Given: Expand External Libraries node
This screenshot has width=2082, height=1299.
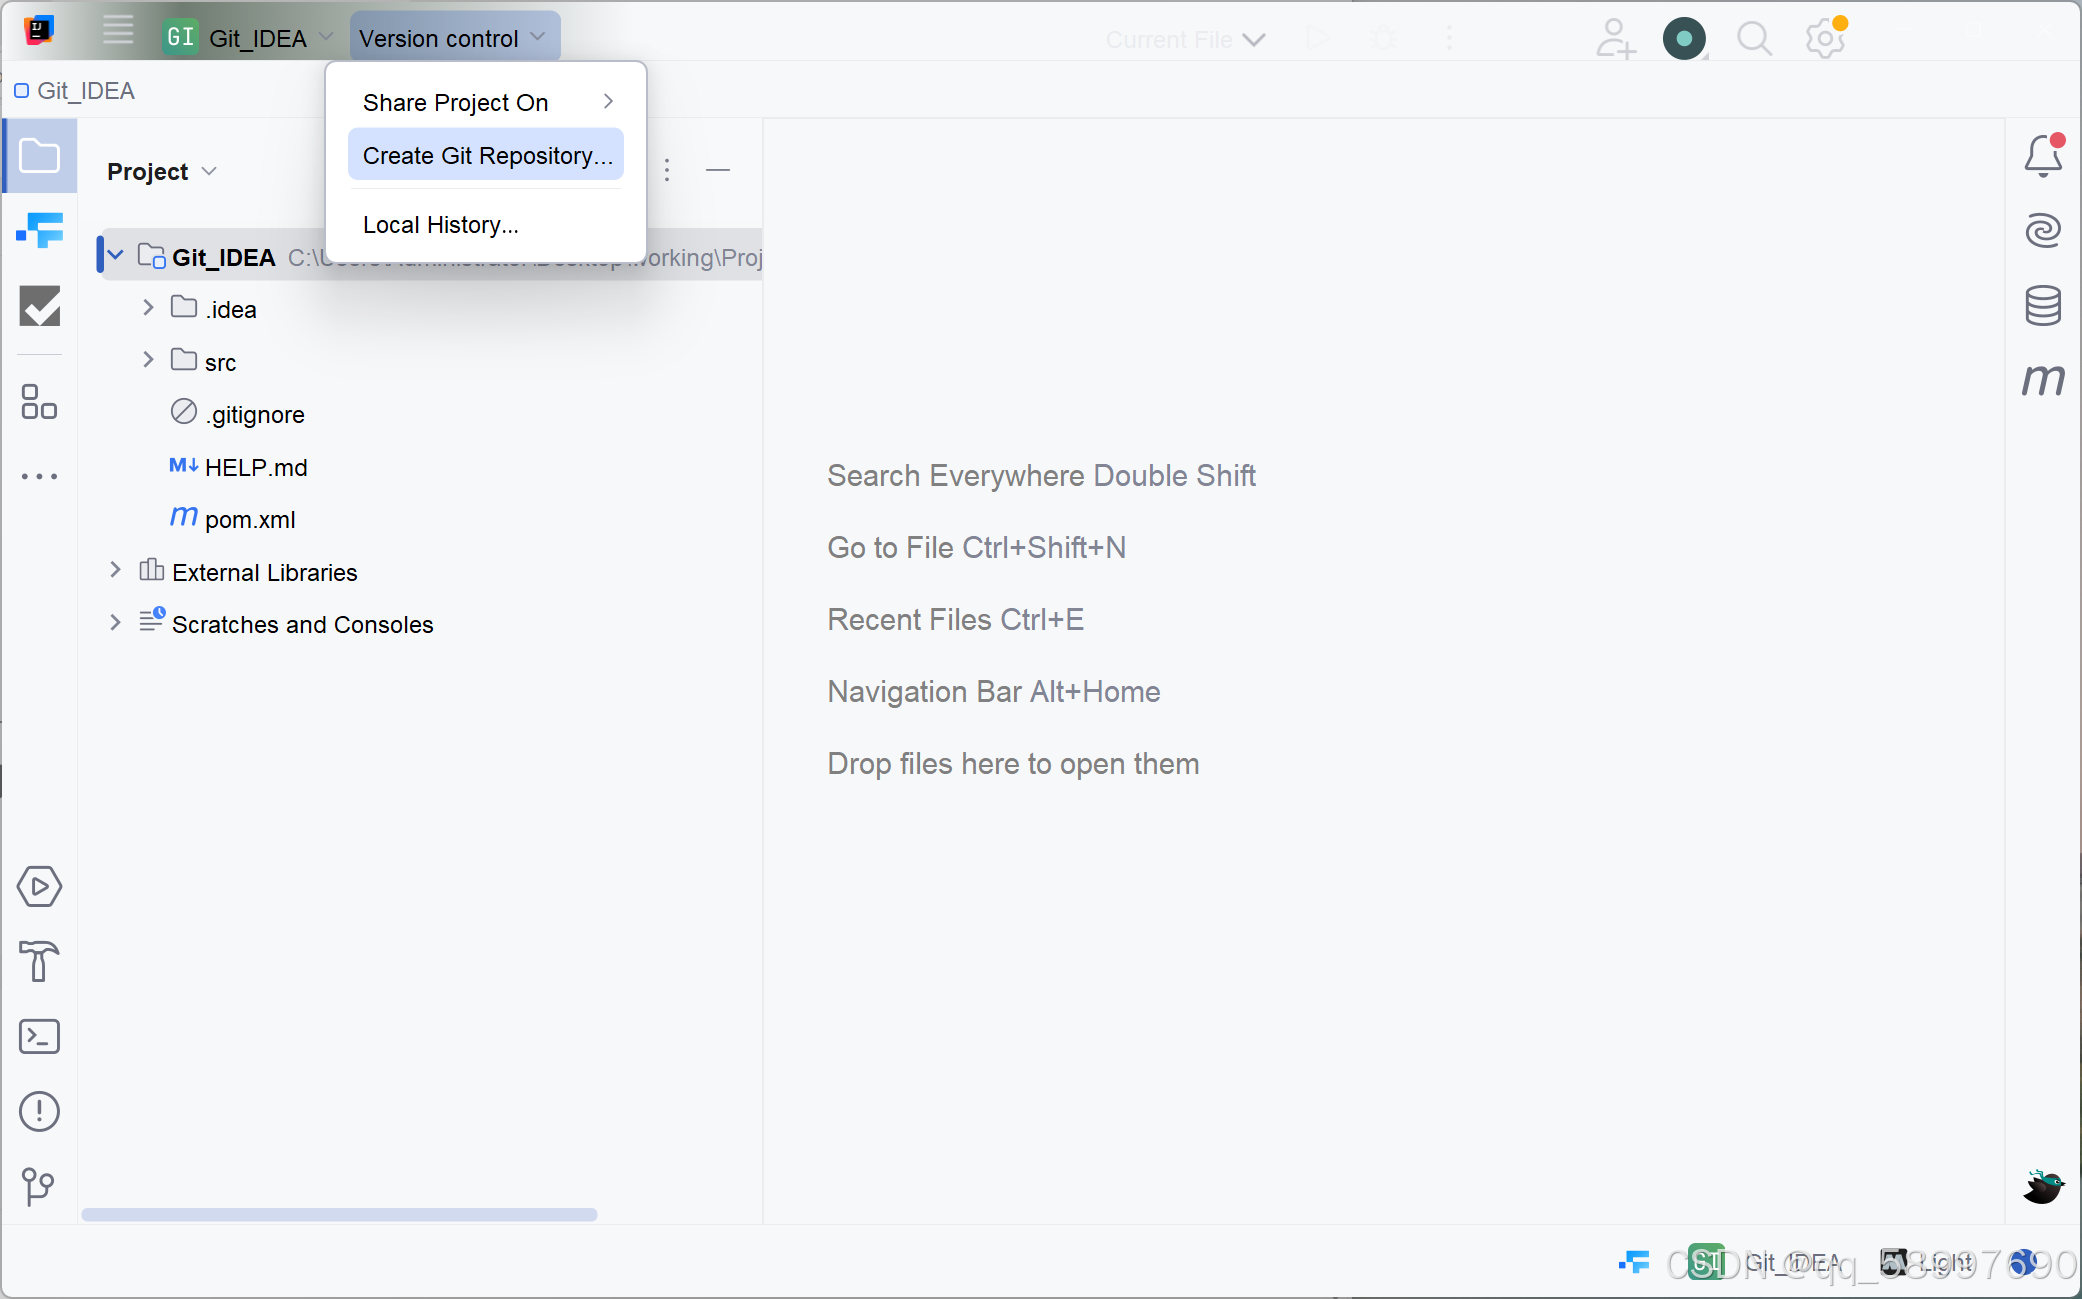Looking at the screenshot, I should [x=115, y=570].
